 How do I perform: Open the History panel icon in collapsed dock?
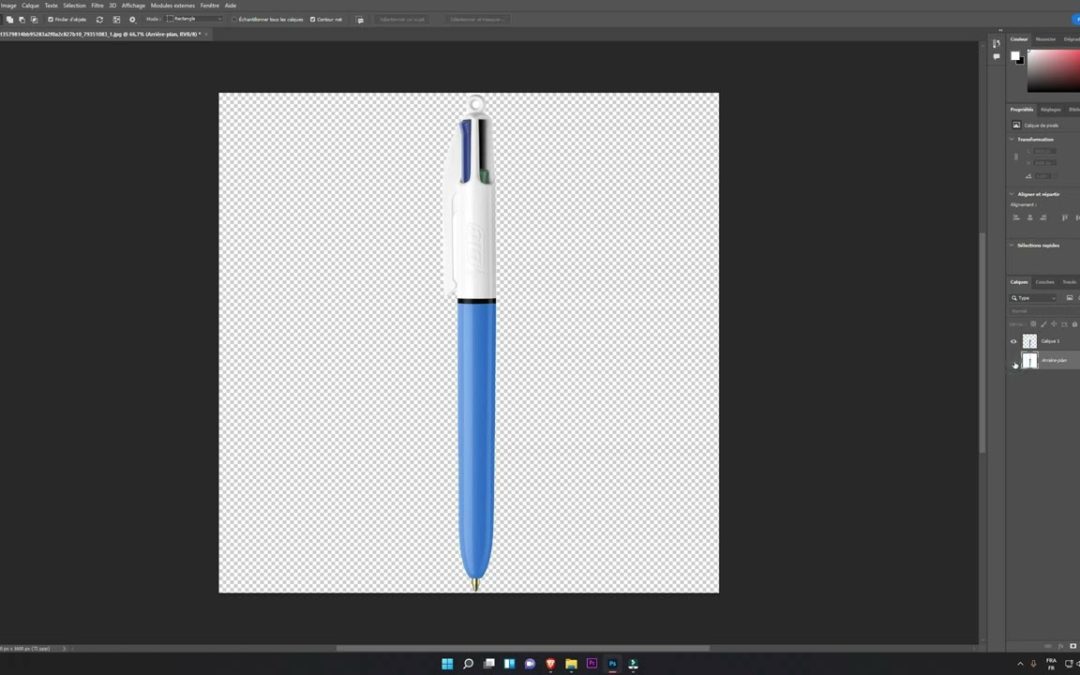[x=996, y=43]
